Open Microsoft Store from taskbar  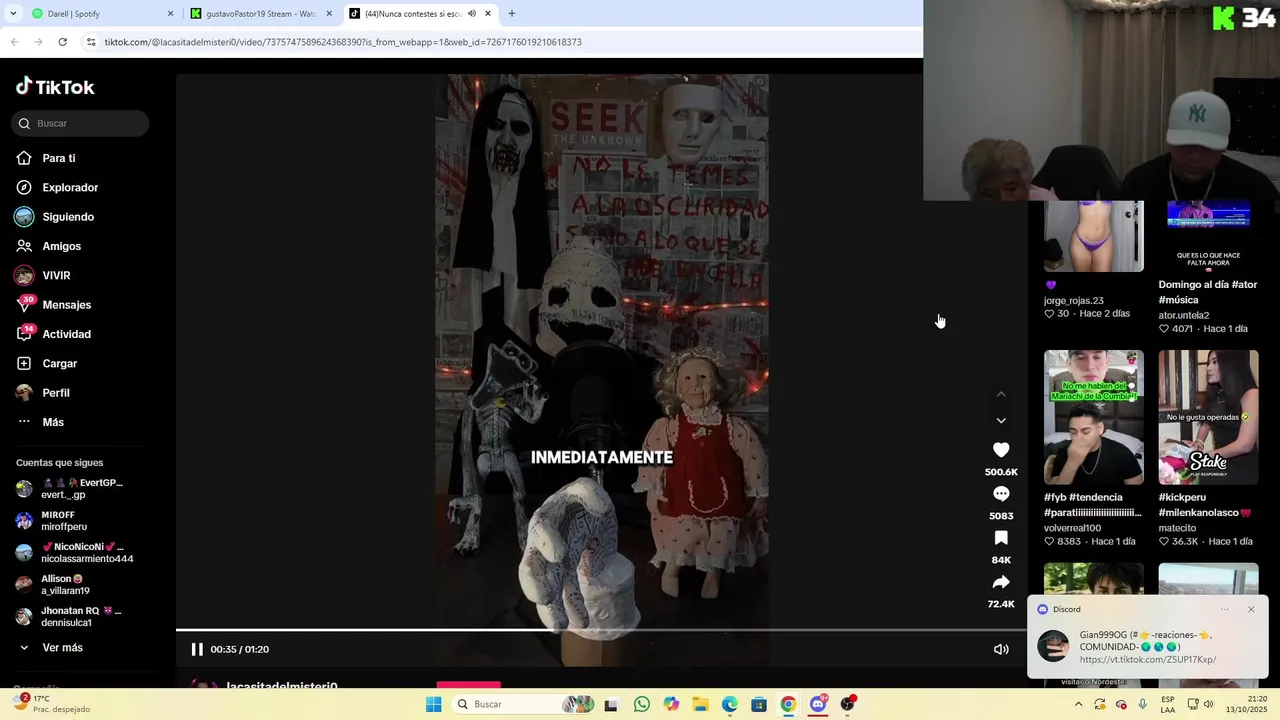click(x=759, y=704)
